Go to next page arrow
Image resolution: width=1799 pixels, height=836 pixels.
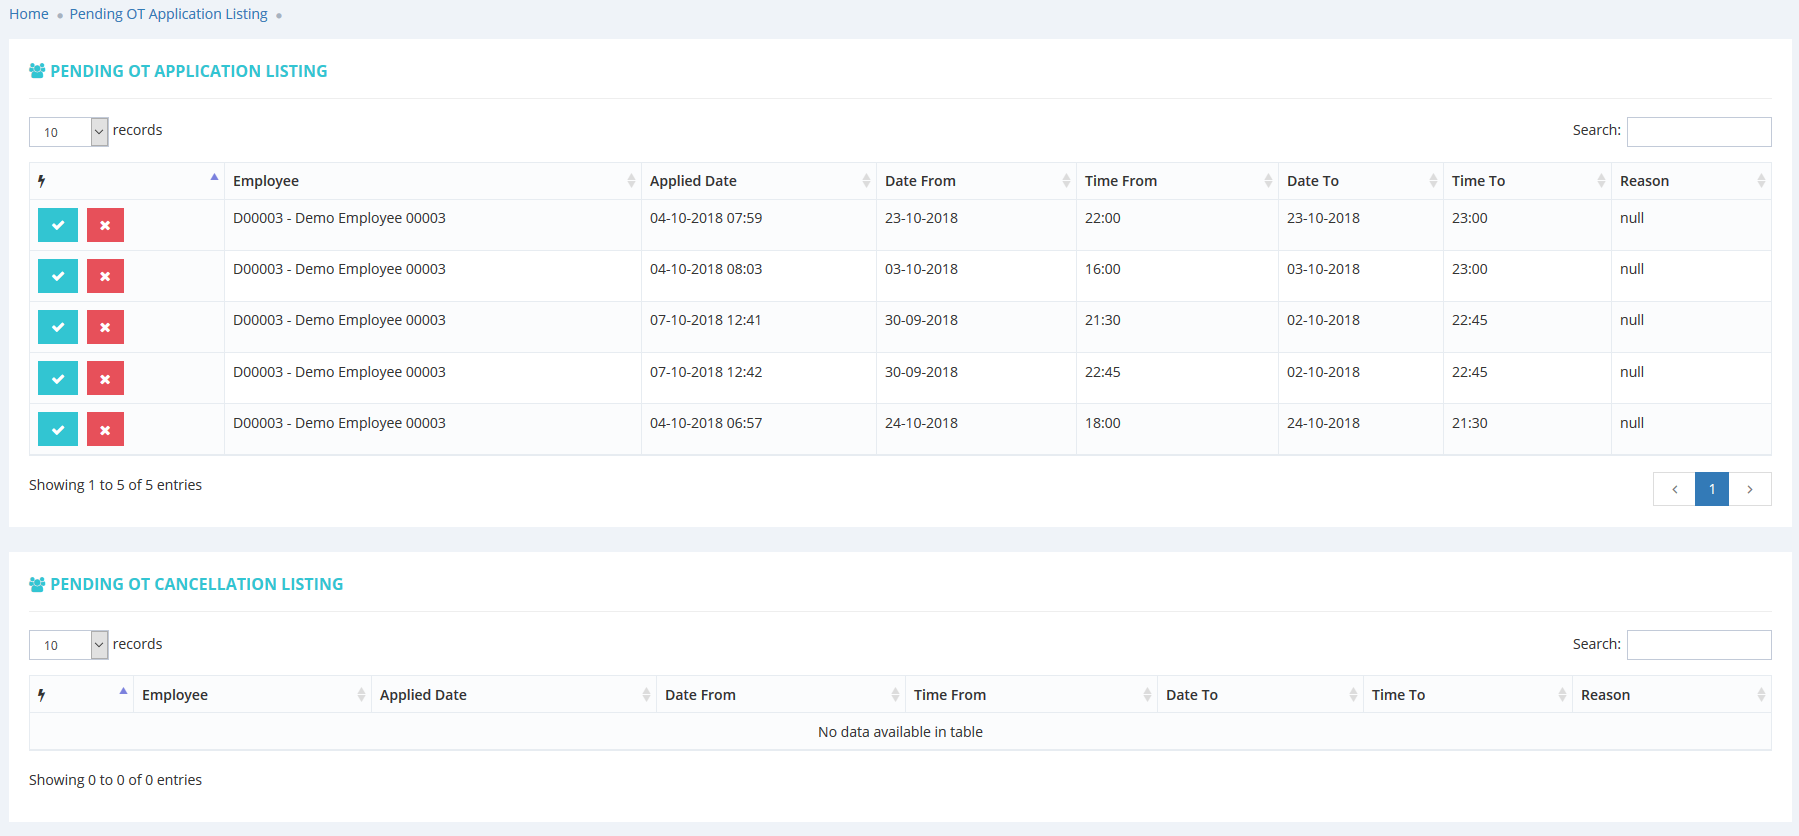tap(1750, 489)
